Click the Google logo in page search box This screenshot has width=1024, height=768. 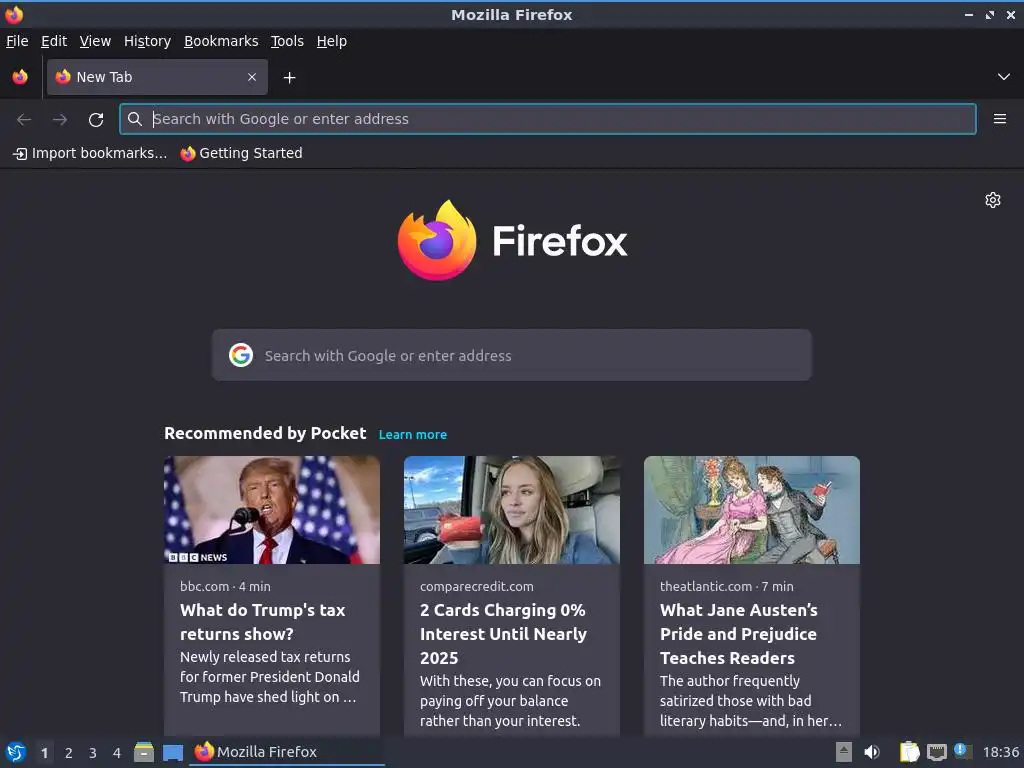(241, 355)
